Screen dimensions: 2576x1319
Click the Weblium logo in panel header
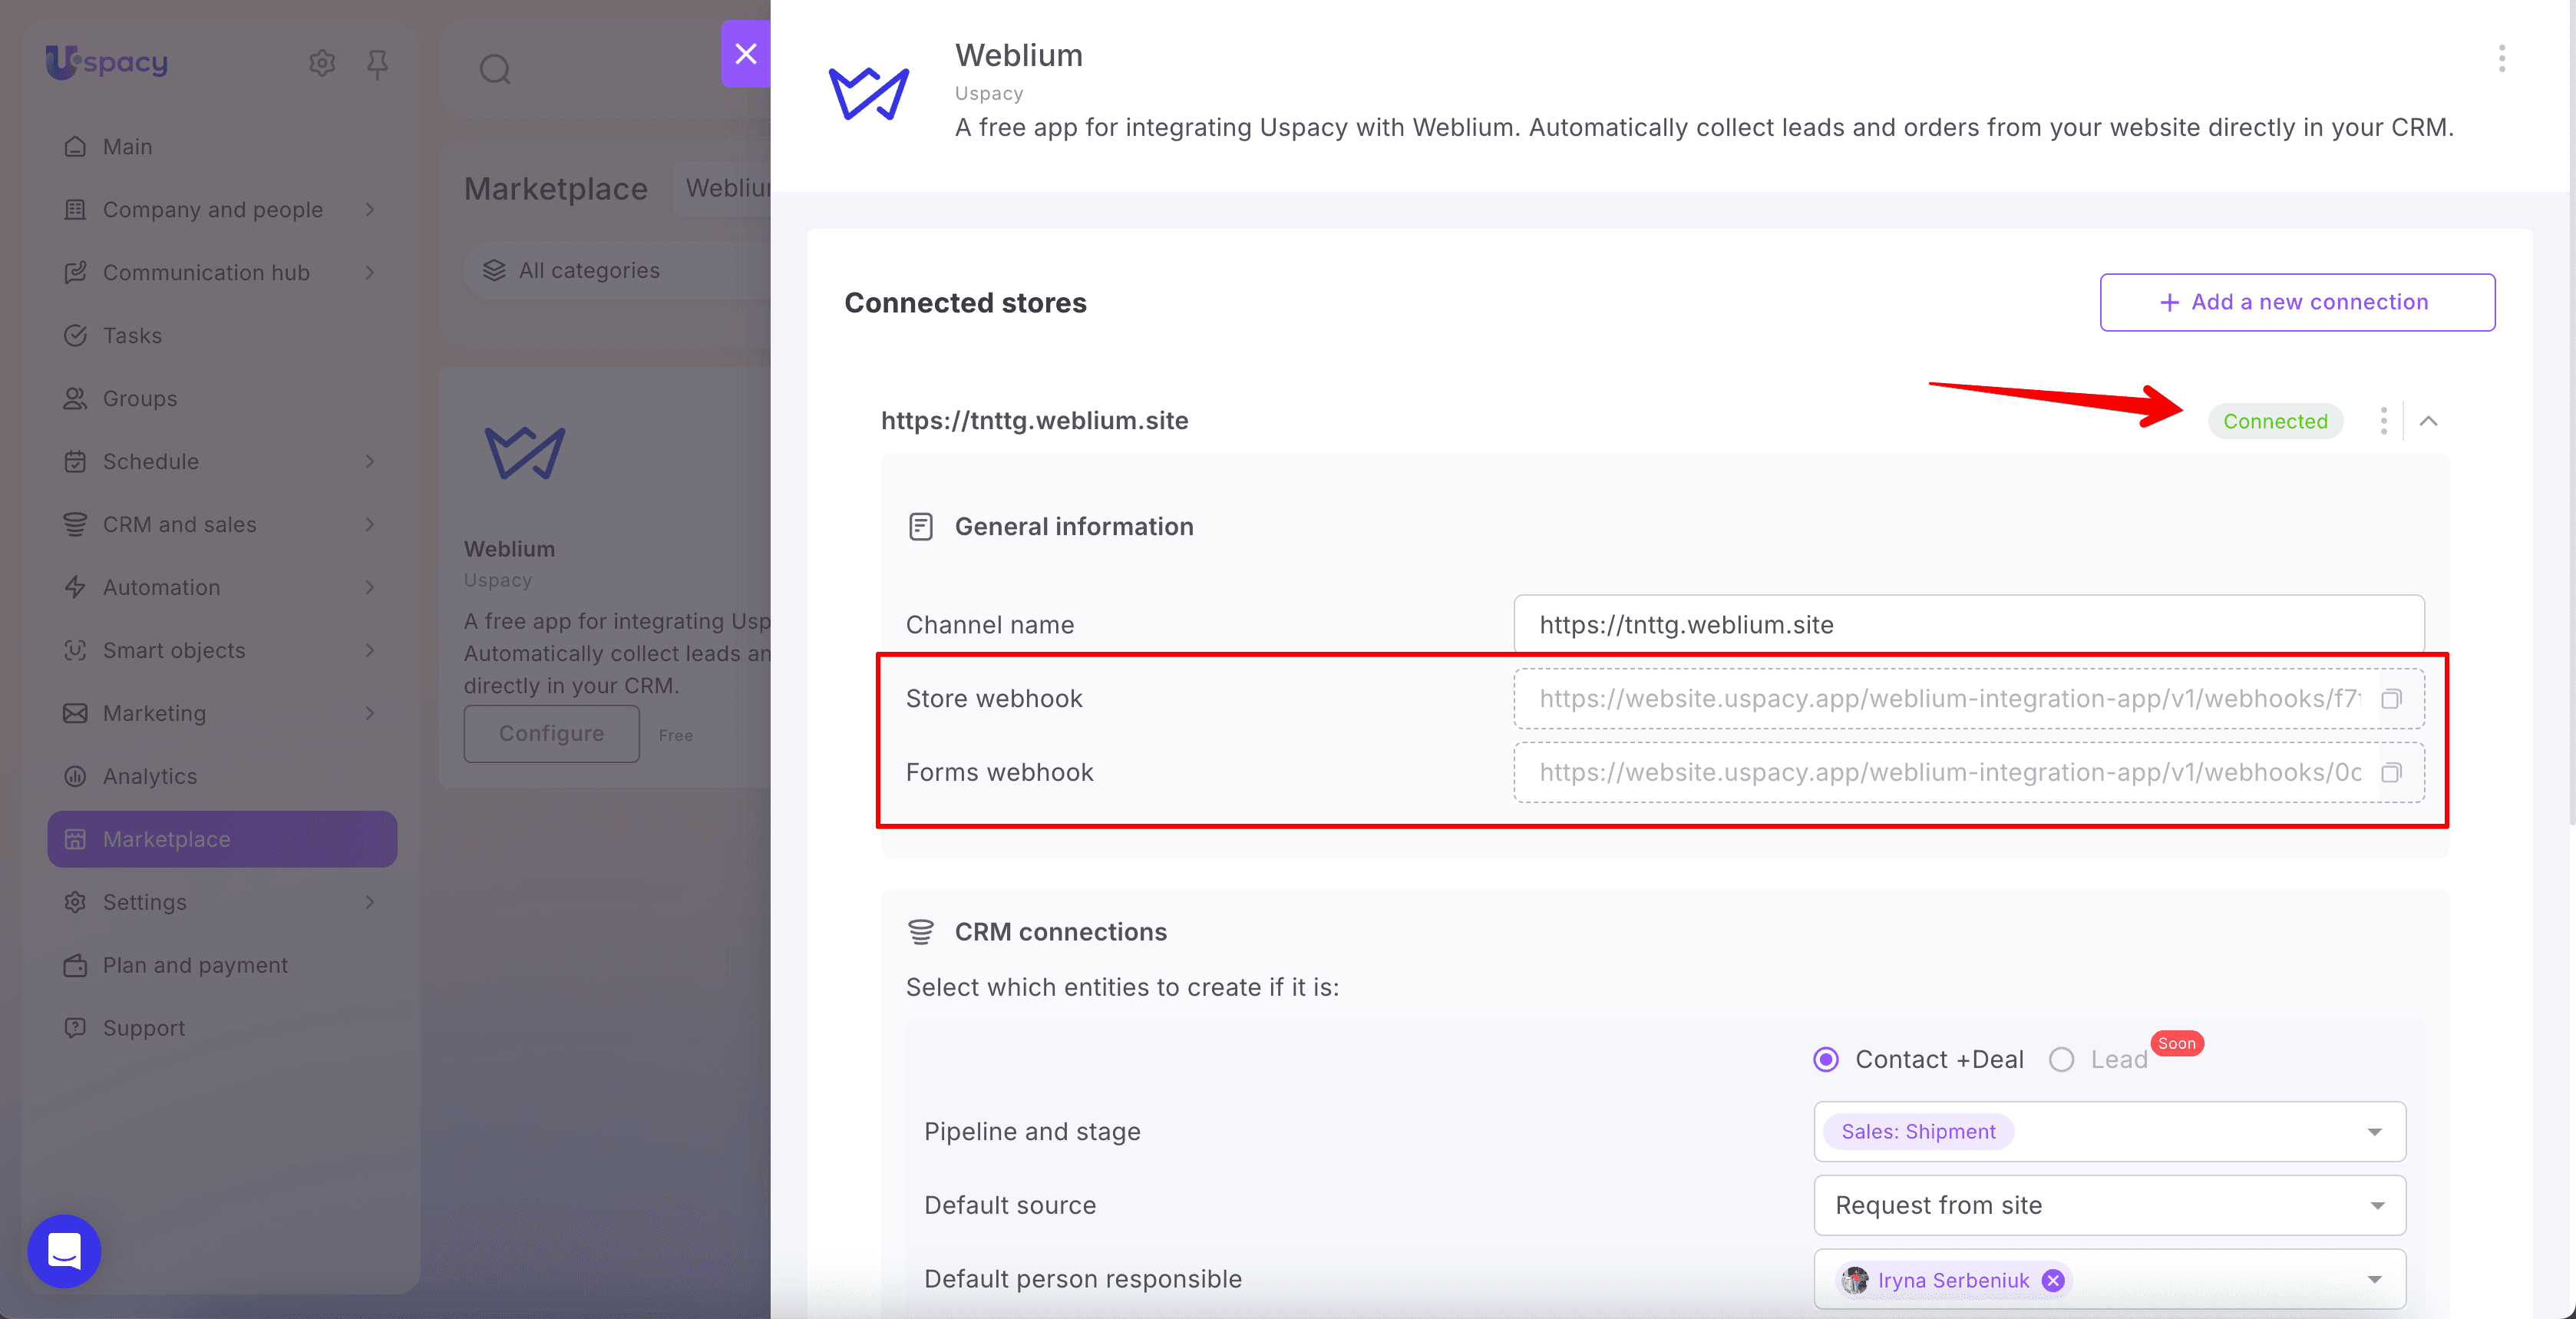tap(868, 92)
